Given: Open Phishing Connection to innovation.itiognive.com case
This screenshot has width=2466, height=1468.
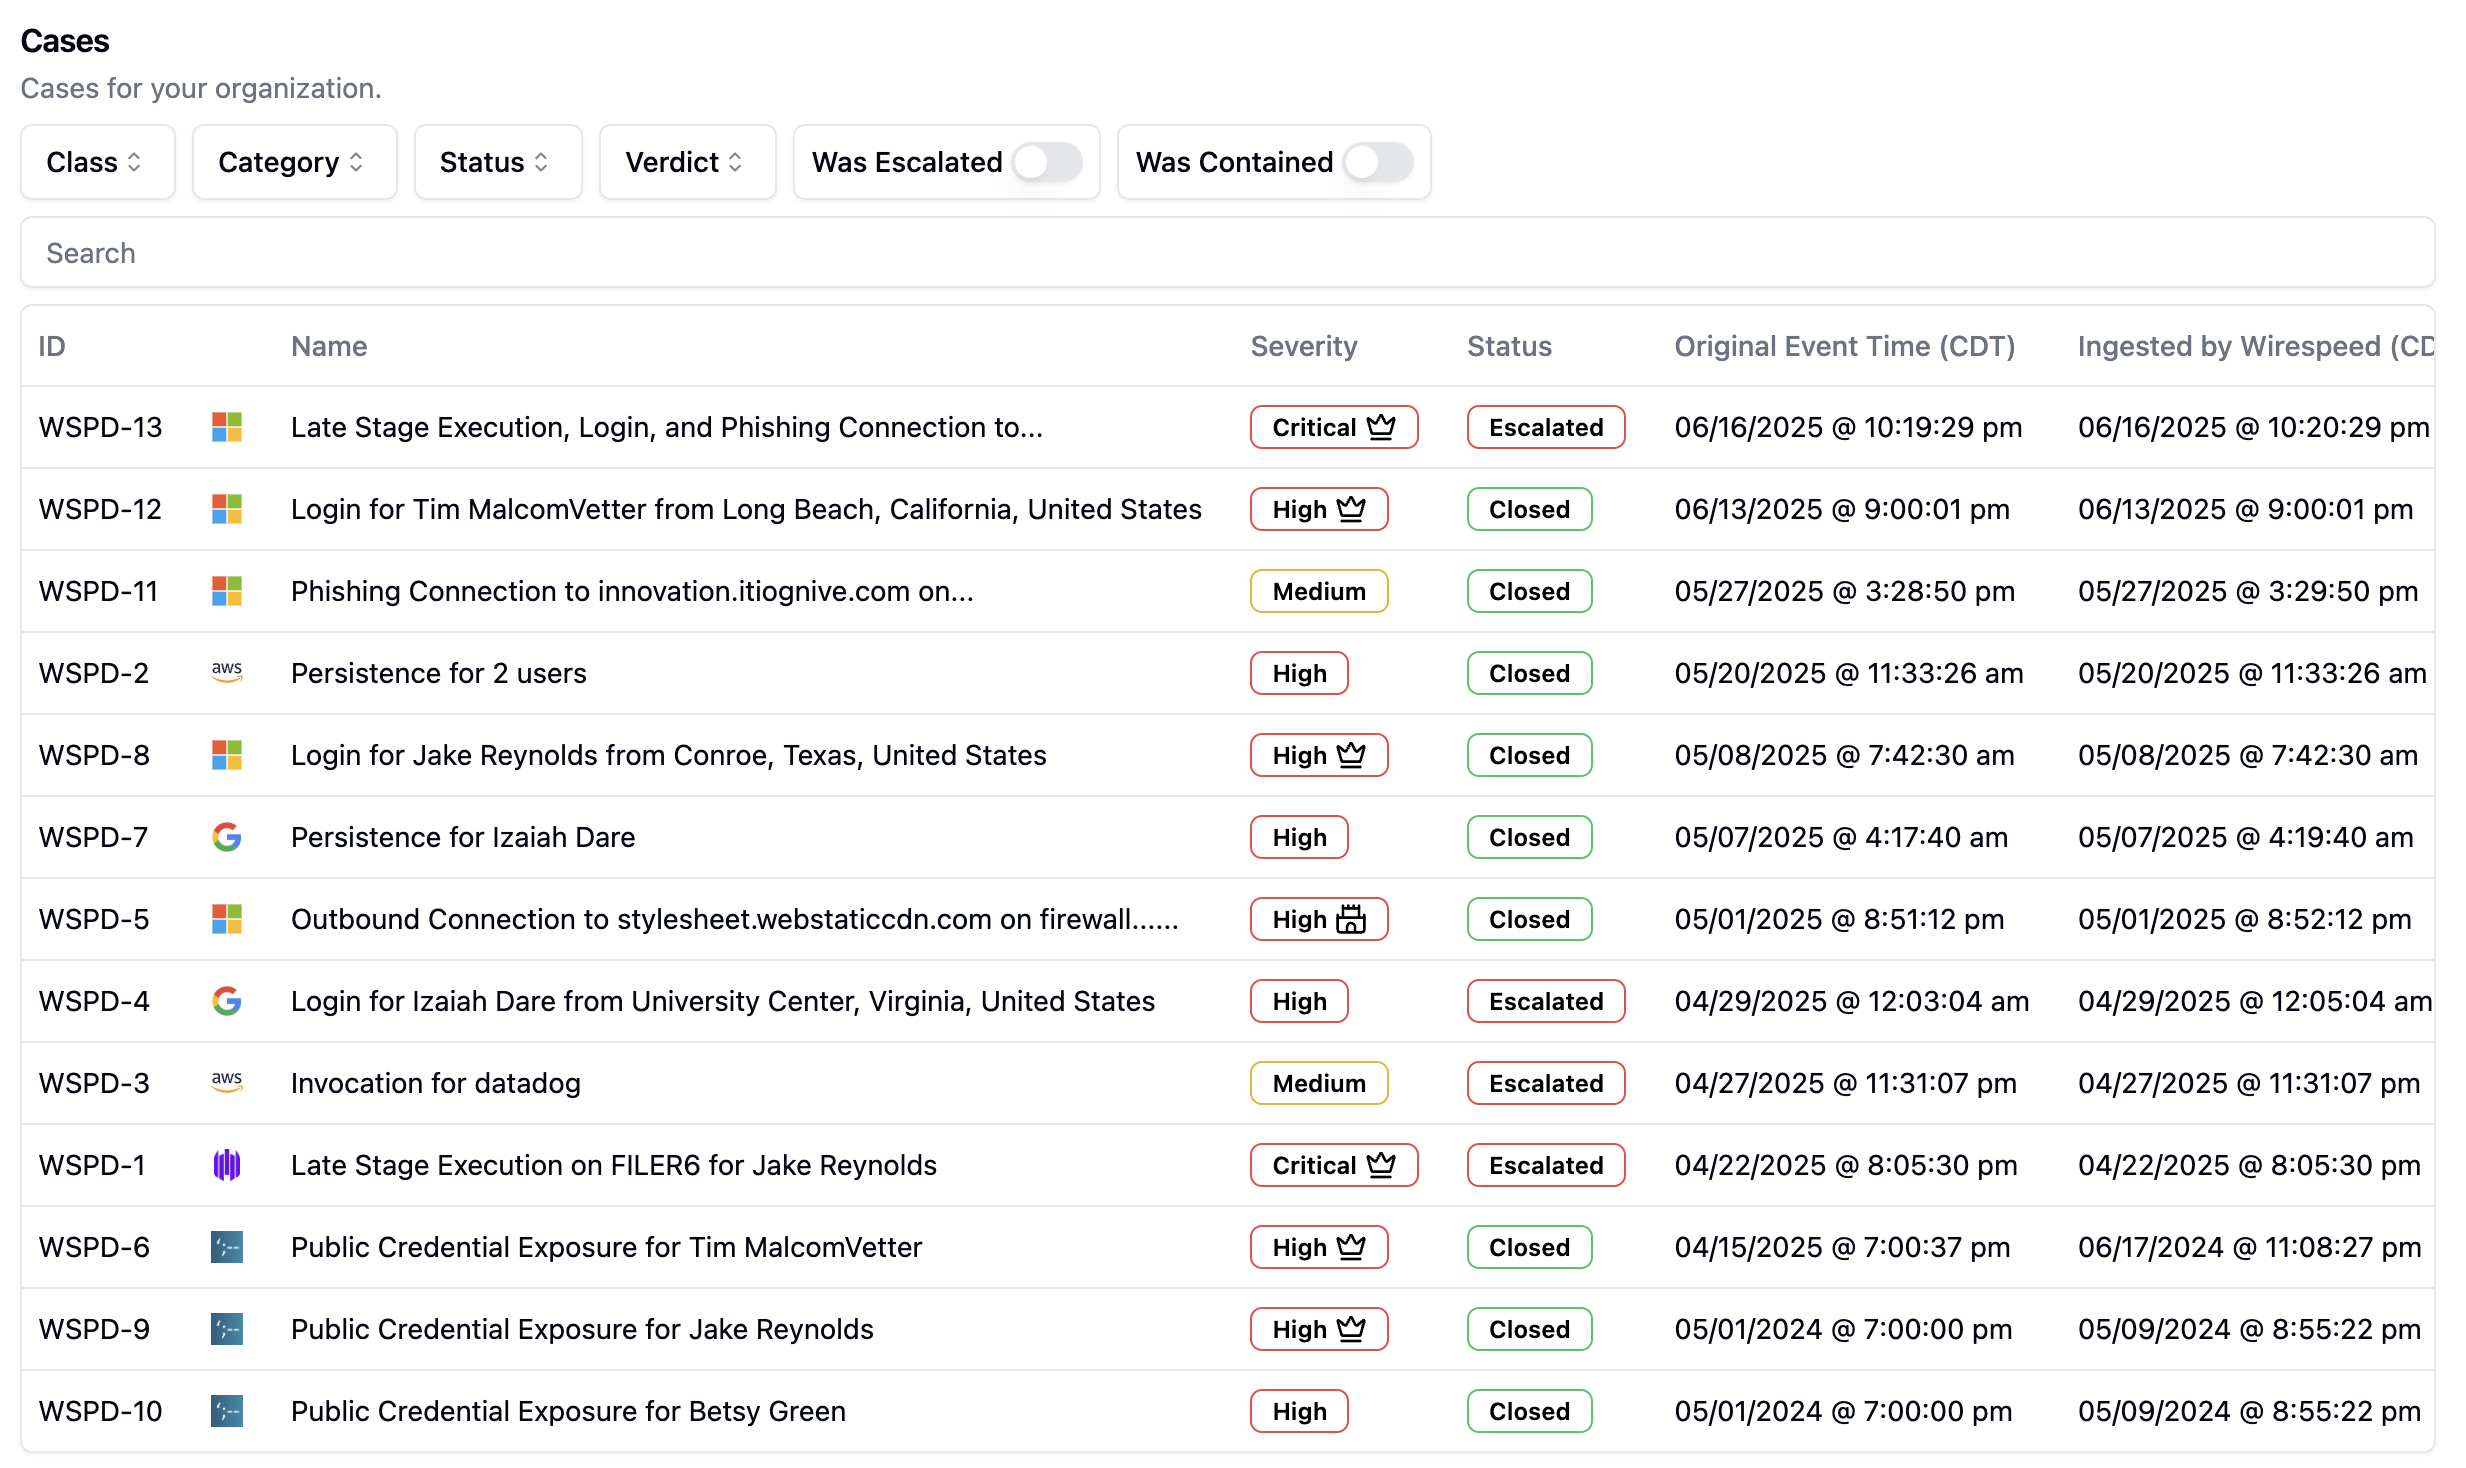Looking at the screenshot, I should [631, 591].
